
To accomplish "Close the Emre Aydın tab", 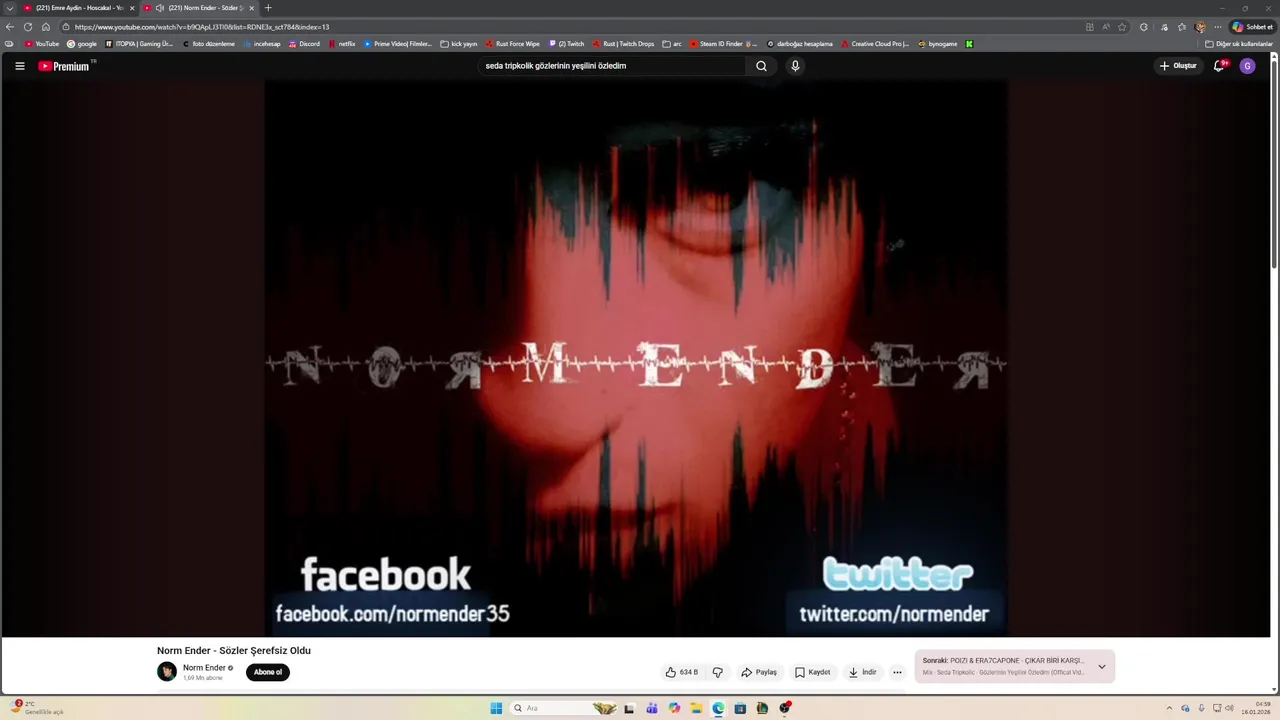I will point(131,8).
